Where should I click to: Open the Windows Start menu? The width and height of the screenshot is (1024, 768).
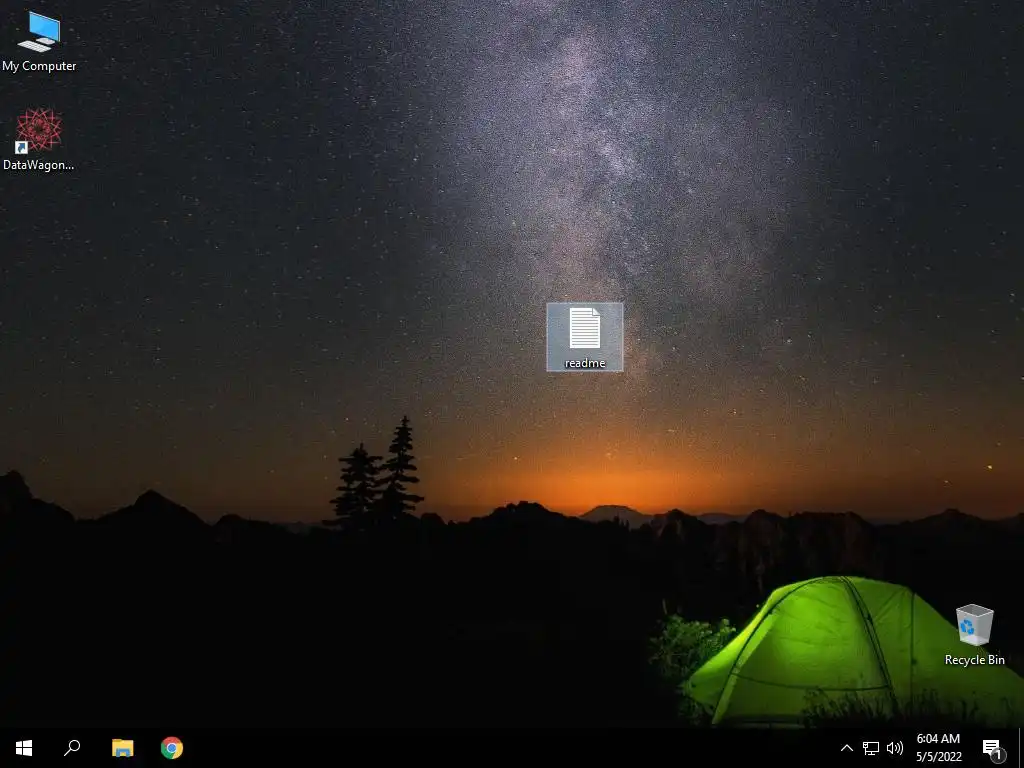click(x=24, y=748)
